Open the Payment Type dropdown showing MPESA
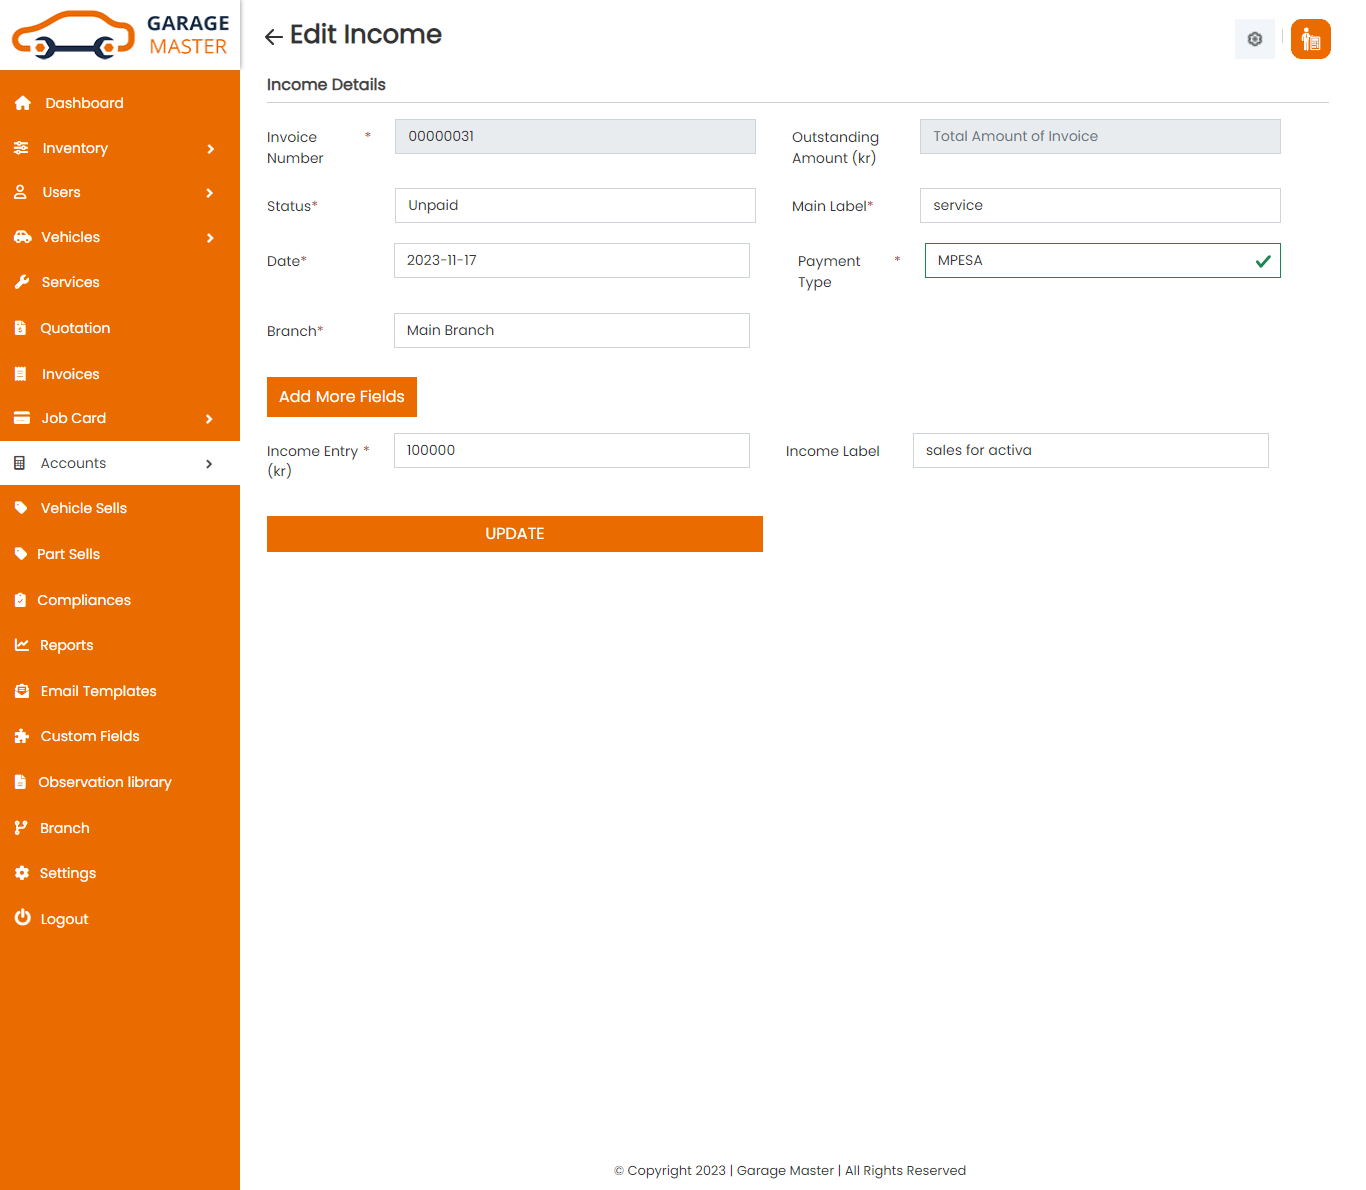Viewport: 1366px width, 1190px height. tap(1101, 261)
